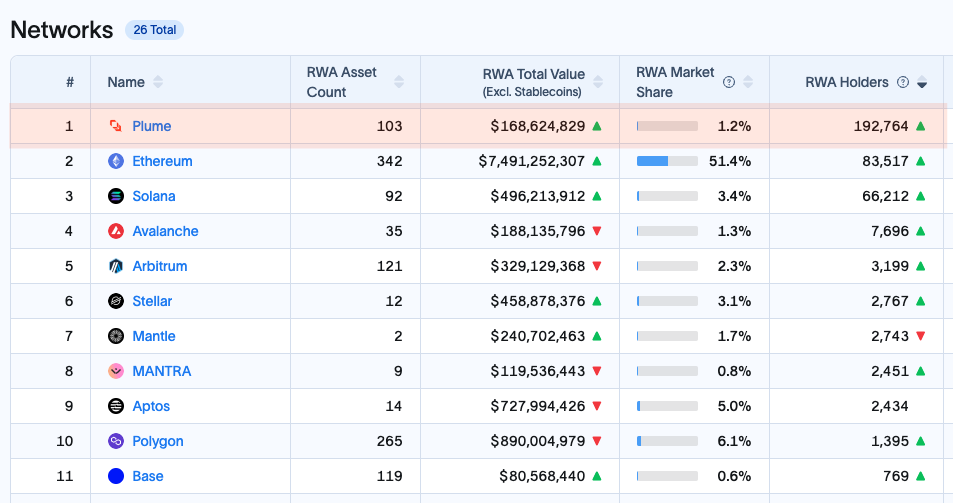The height and width of the screenshot is (503, 953).
Task: Sort by RWA Holders arrows
Action: pos(922,82)
